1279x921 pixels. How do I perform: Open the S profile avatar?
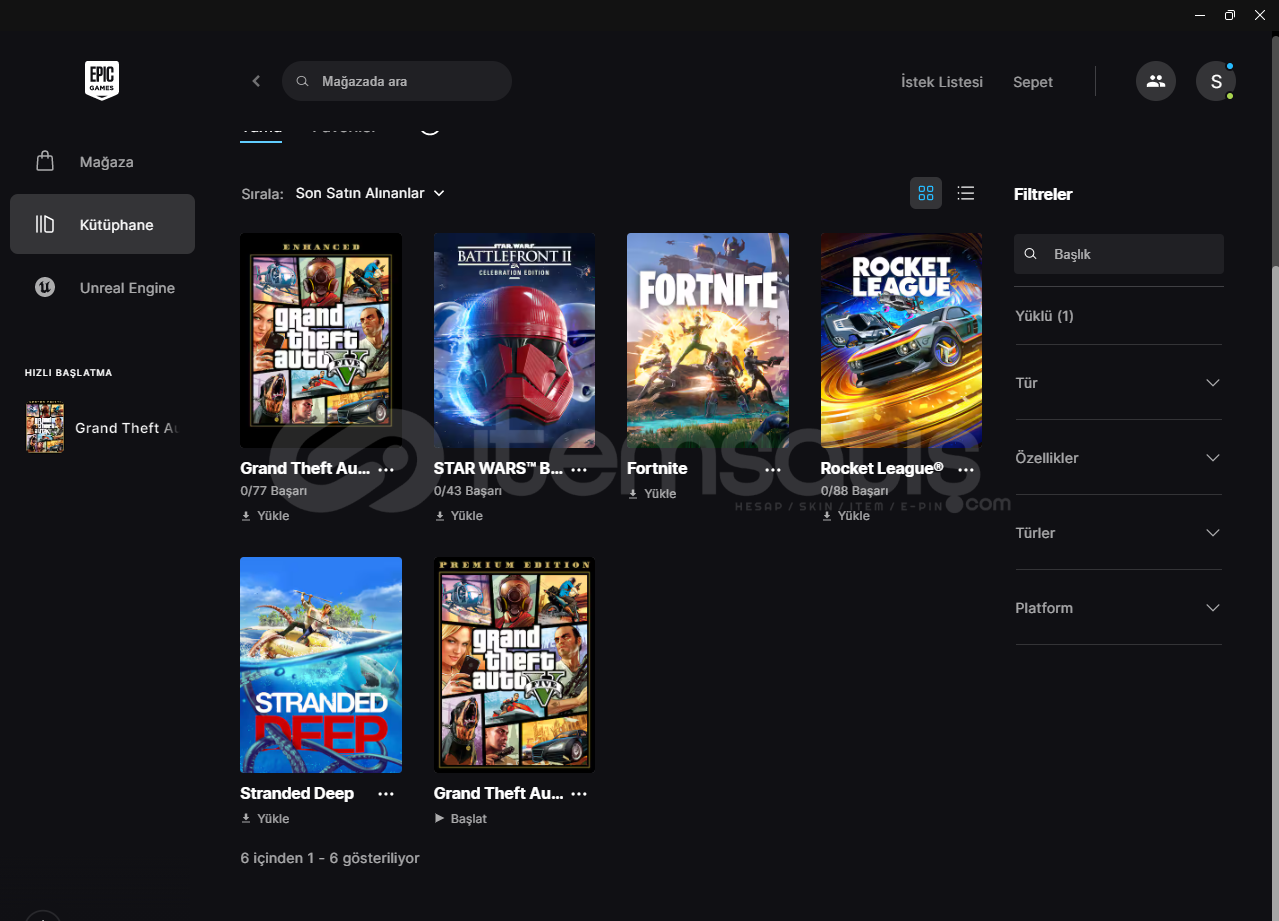tap(1216, 81)
